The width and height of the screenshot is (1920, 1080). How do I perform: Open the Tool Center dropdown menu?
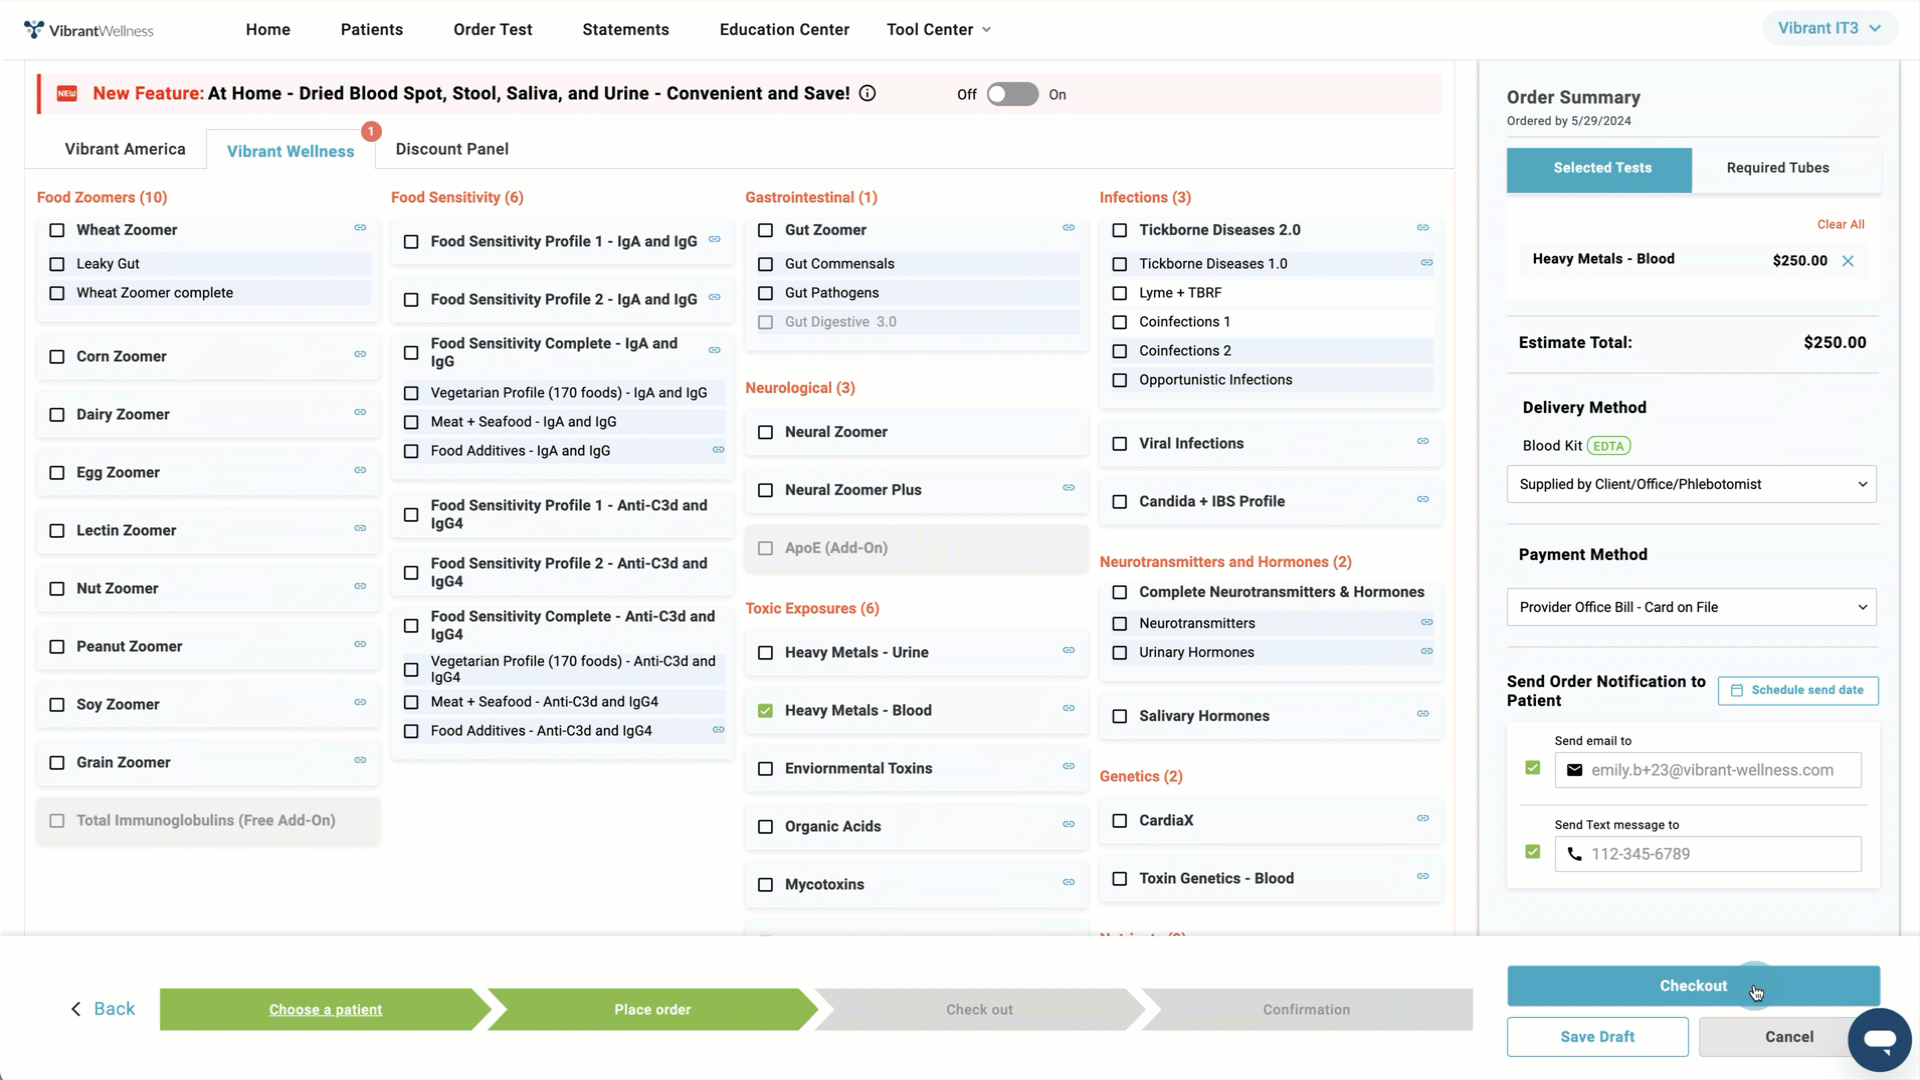(939, 30)
